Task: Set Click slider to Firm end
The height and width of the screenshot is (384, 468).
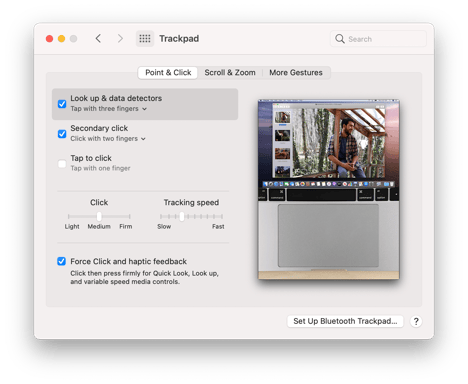Action: click(130, 216)
